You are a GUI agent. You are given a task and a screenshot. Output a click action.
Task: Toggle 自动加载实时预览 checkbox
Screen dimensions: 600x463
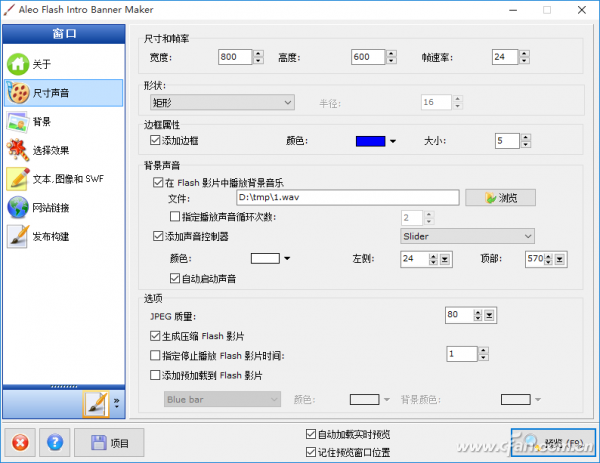[310, 434]
